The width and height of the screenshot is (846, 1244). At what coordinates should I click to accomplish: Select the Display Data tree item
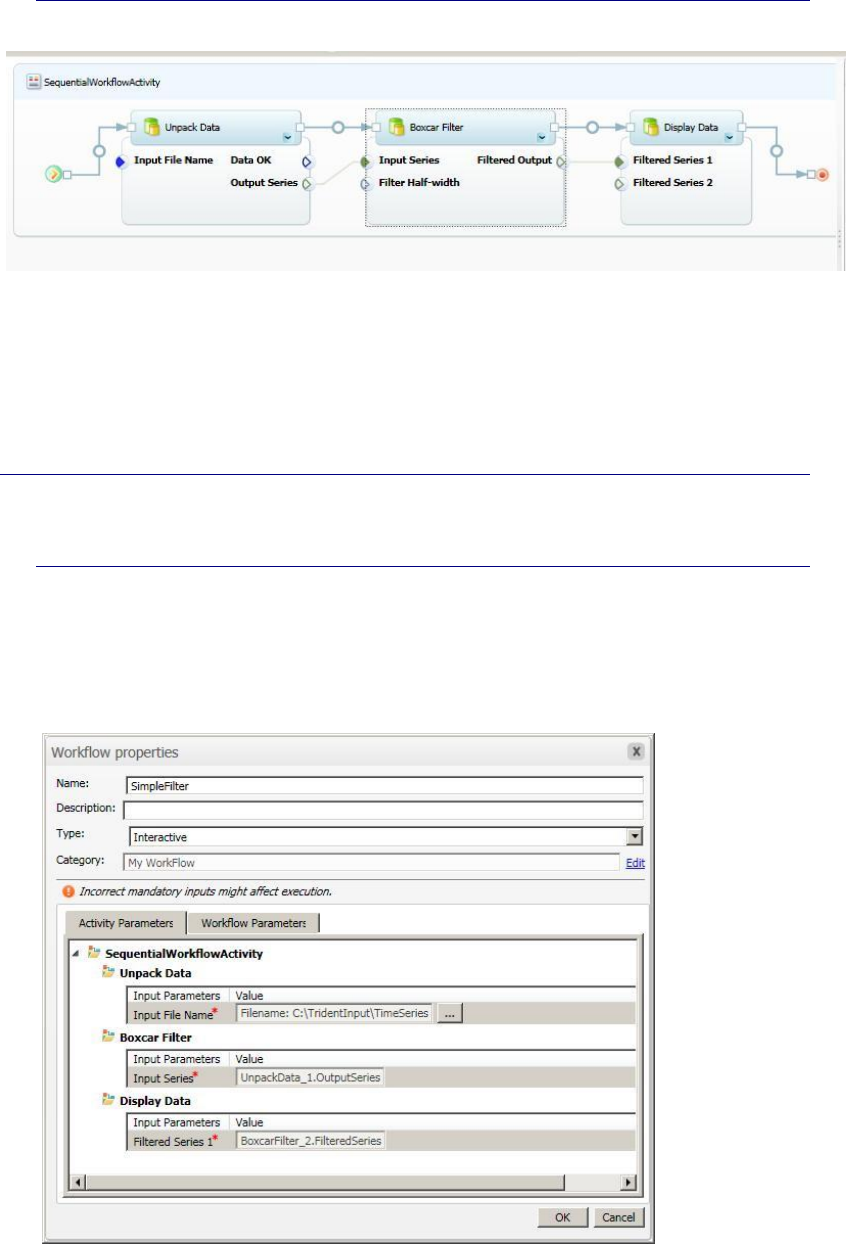(156, 1100)
